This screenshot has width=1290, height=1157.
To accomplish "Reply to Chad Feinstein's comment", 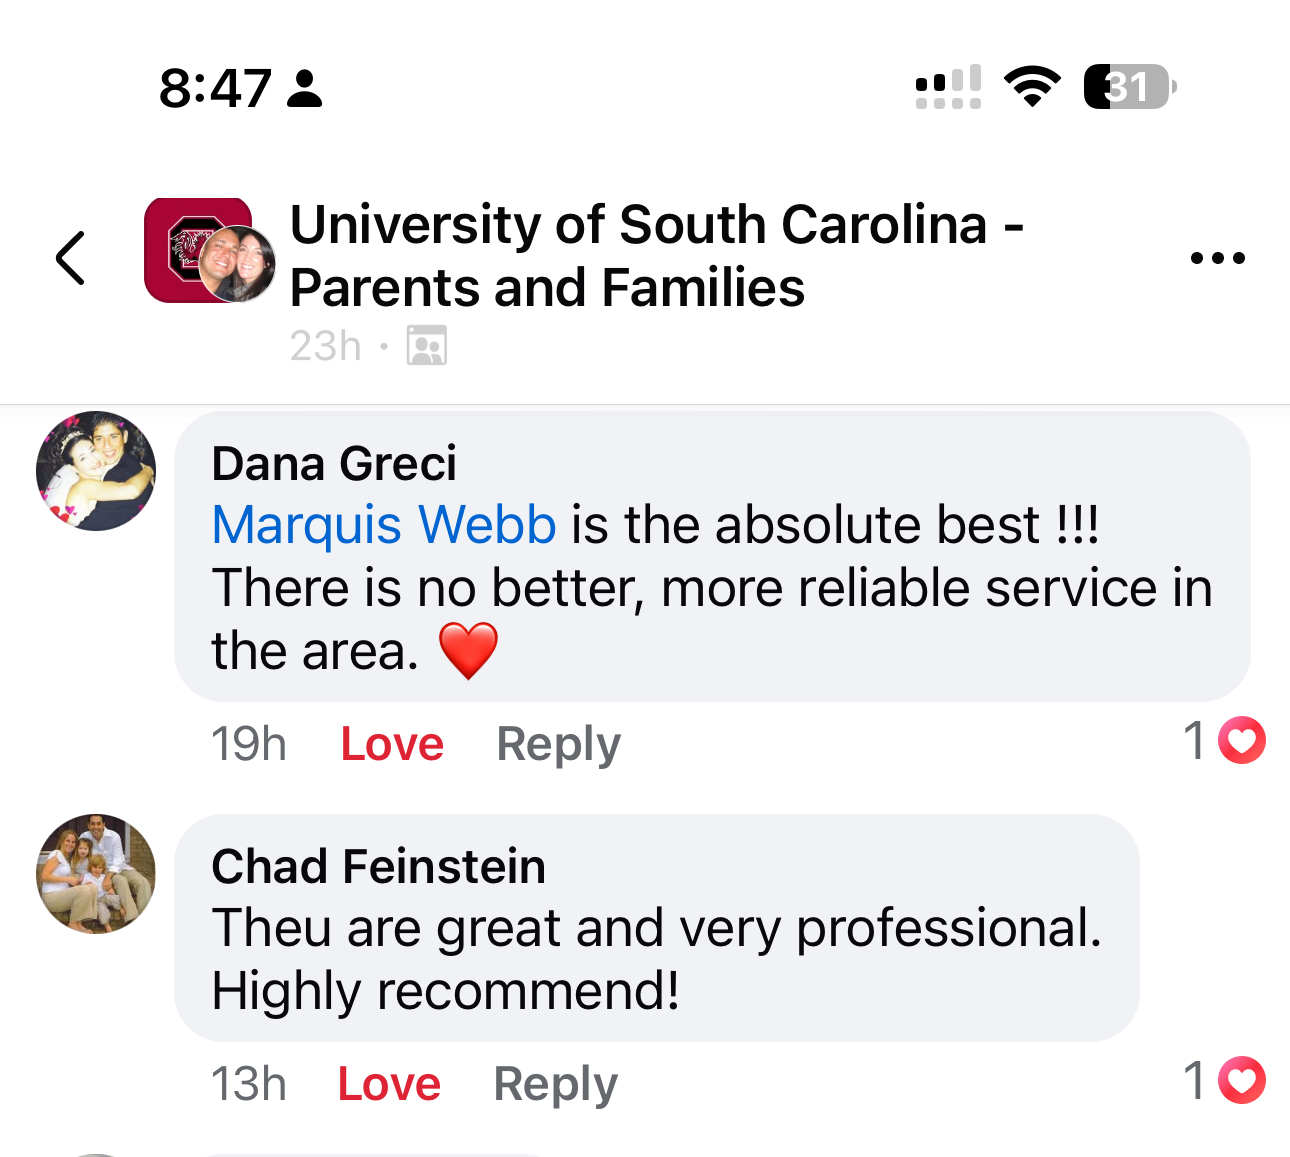I will pyautogui.click(x=556, y=1084).
